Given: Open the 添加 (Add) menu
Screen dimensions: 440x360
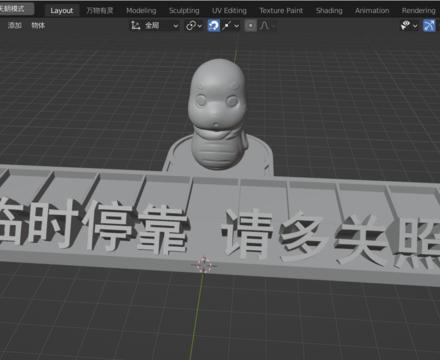Looking at the screenshot, I should [15, 26].
